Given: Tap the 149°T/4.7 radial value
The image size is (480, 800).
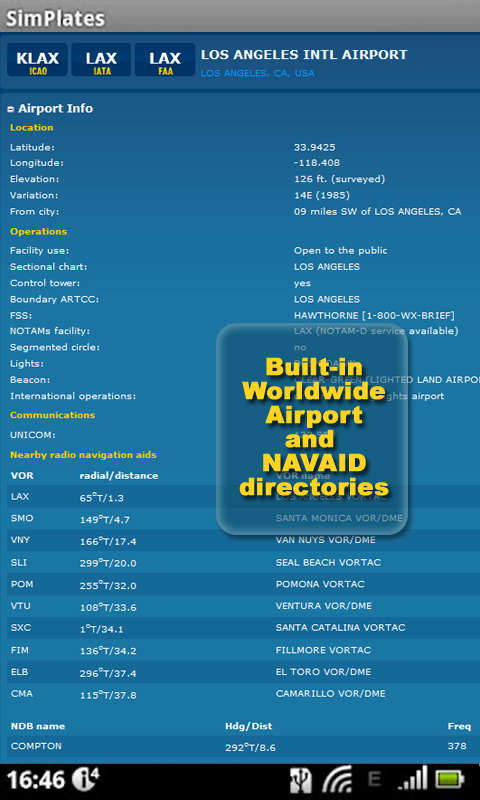Looking at the screenshot, I should pos(105,520).
